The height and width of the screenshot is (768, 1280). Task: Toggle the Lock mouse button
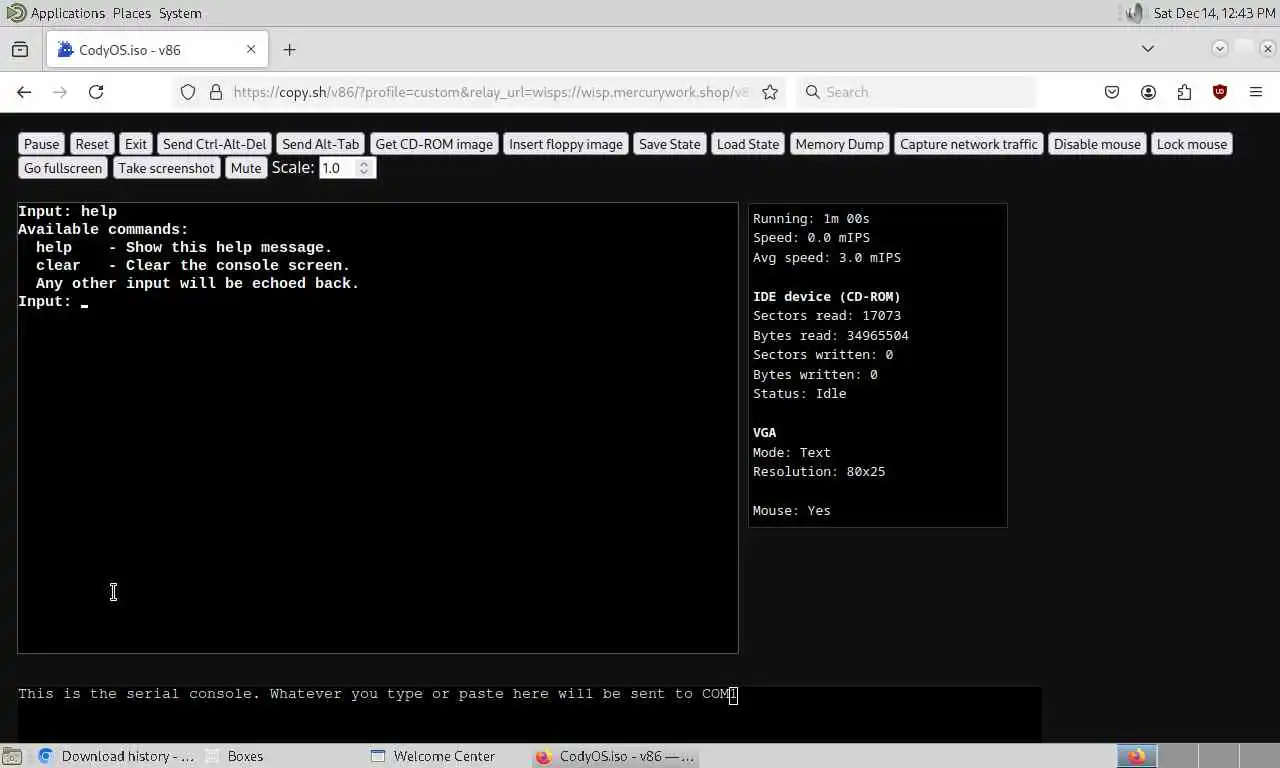pos(1192,144)
